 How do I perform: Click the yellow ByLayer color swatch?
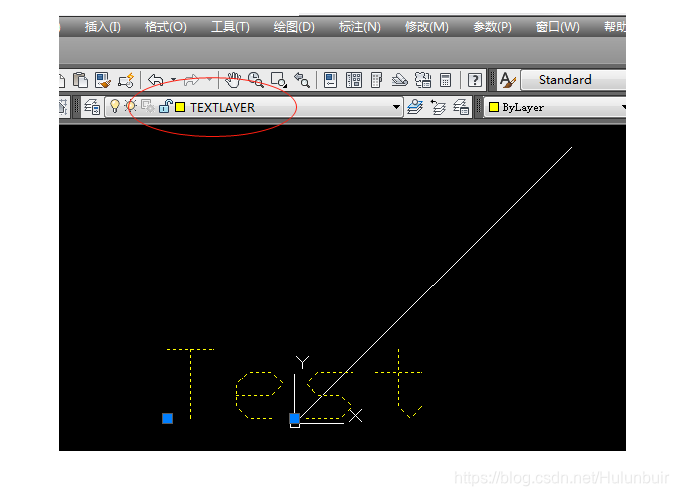coord(494,107)
